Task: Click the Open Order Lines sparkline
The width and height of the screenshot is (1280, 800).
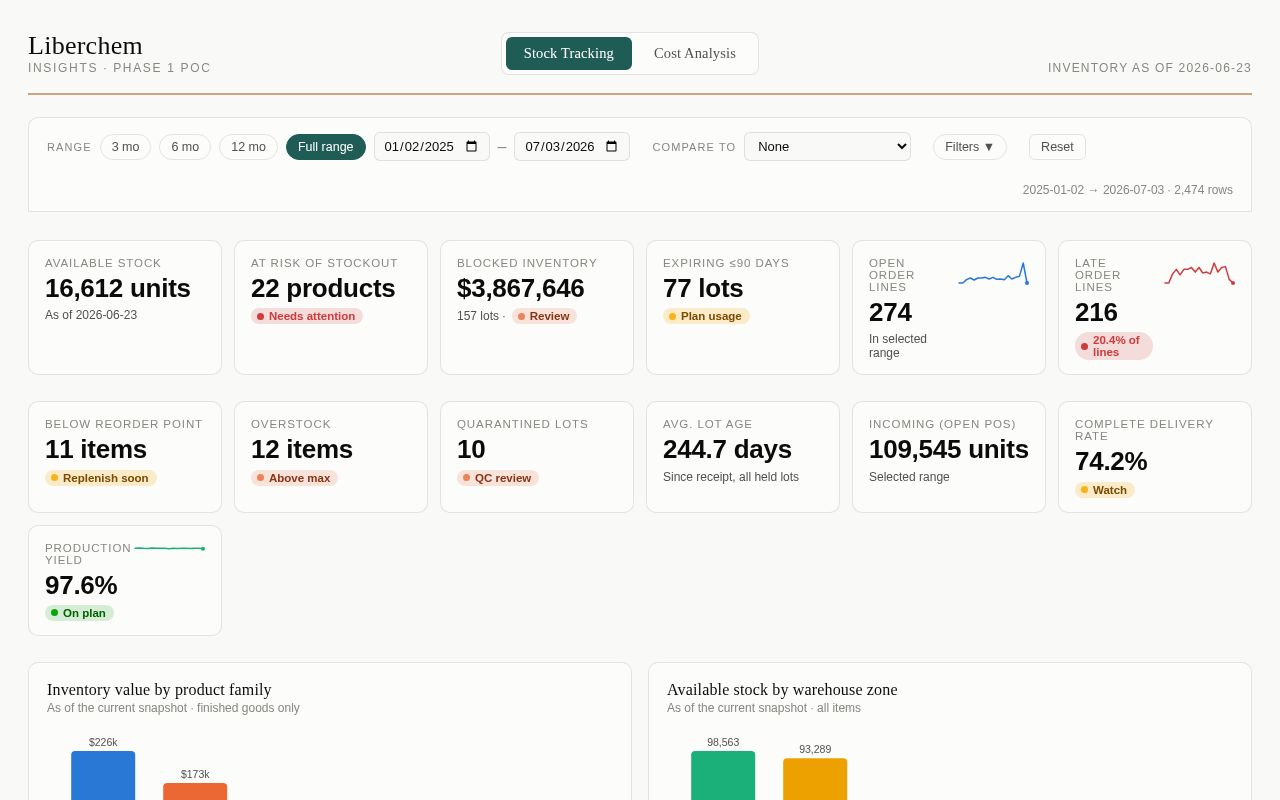Action: pyautogui.click(x=993, y=274)
